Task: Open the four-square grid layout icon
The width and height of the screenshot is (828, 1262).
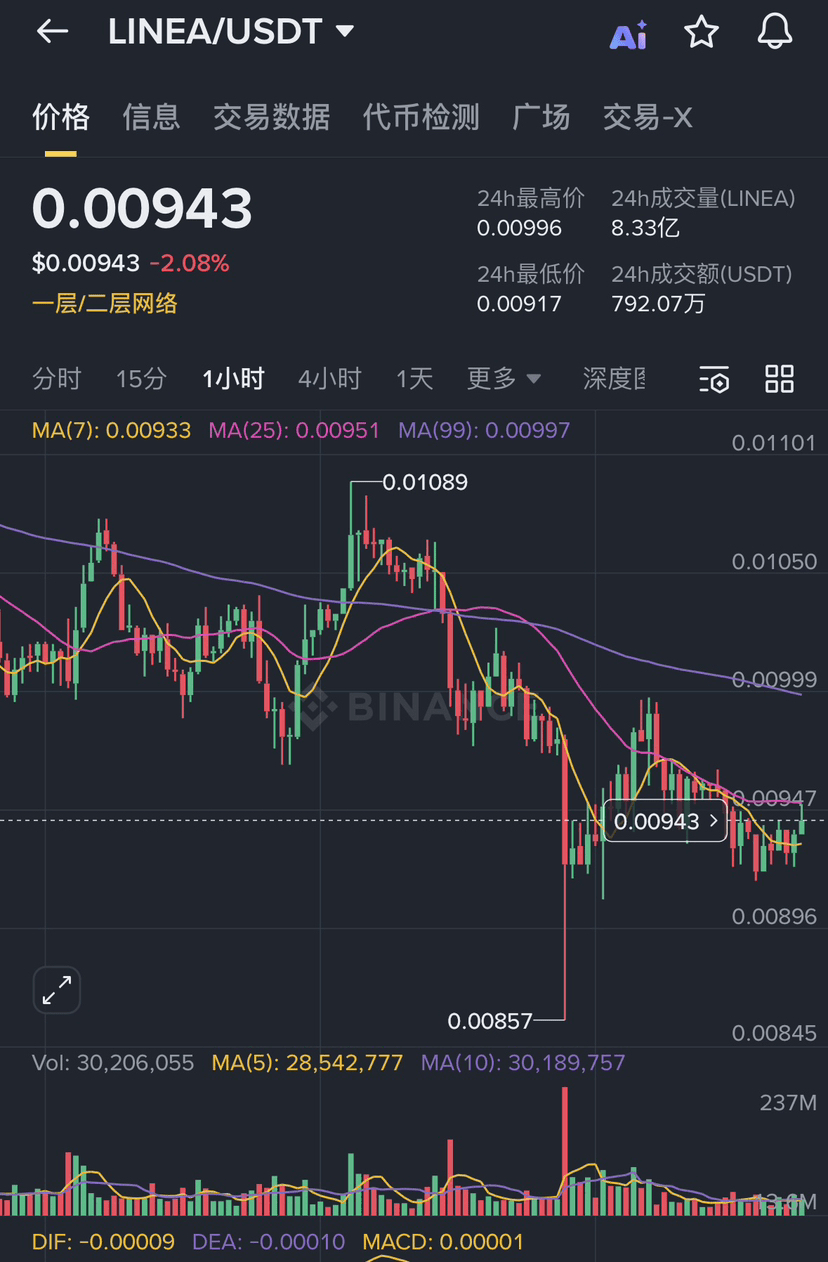Action: [779, 379]
